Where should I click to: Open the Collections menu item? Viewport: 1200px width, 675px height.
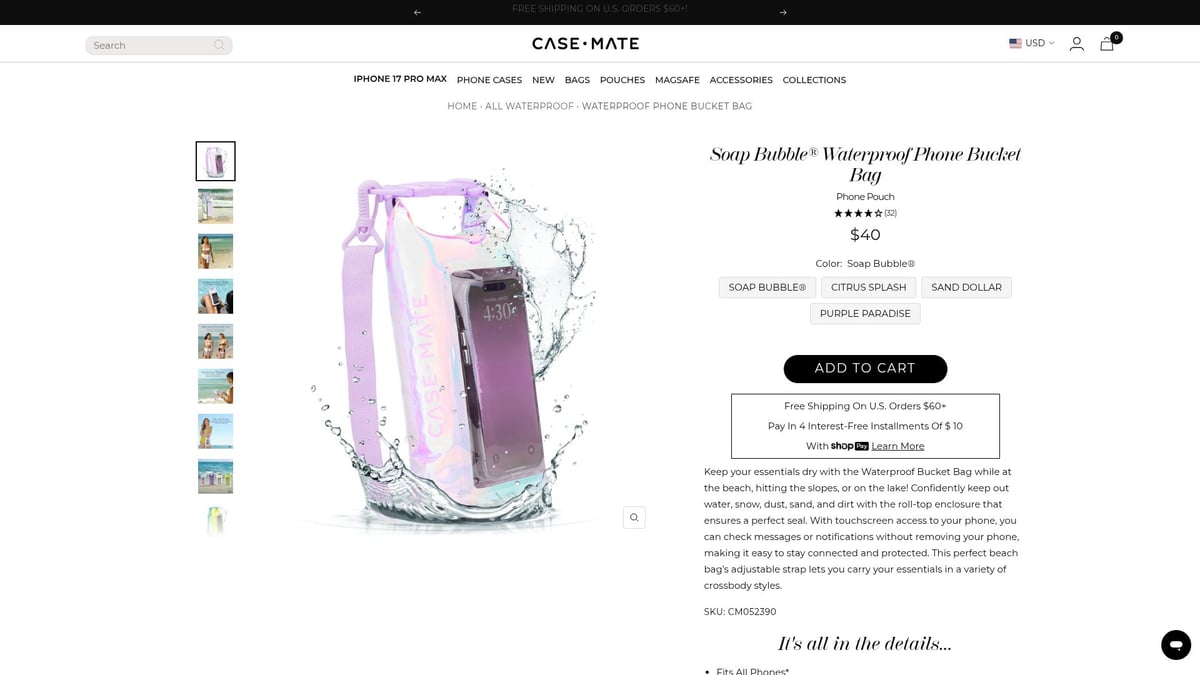(814, 80)
